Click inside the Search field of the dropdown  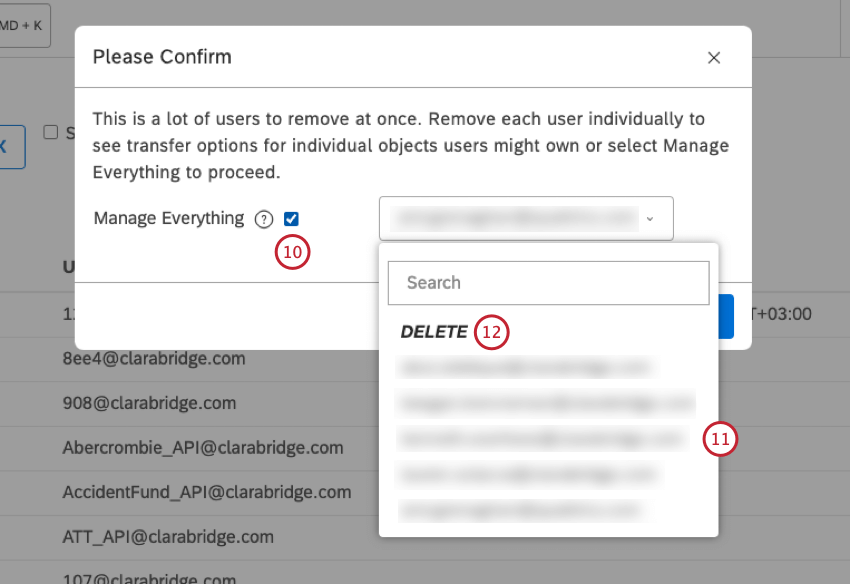548,283
